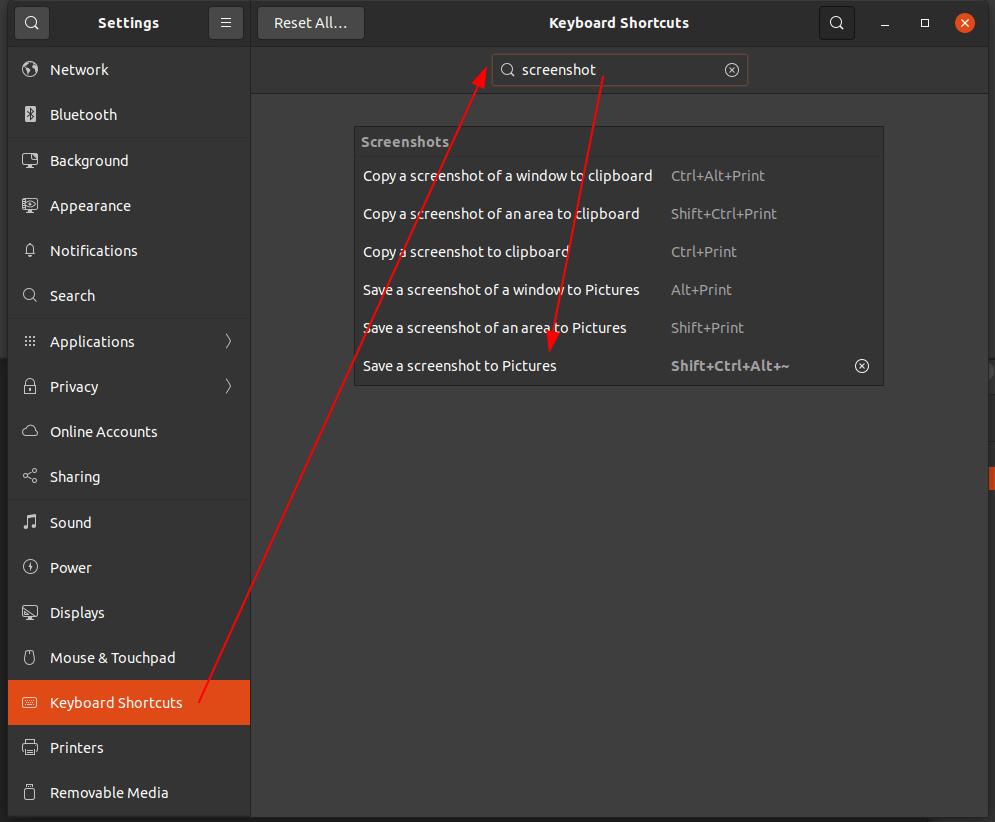This screenshot has width=995, height=822.
Task: Reset the Shift+Ctrl+Alt+~ shortcut
Action: 861,366
